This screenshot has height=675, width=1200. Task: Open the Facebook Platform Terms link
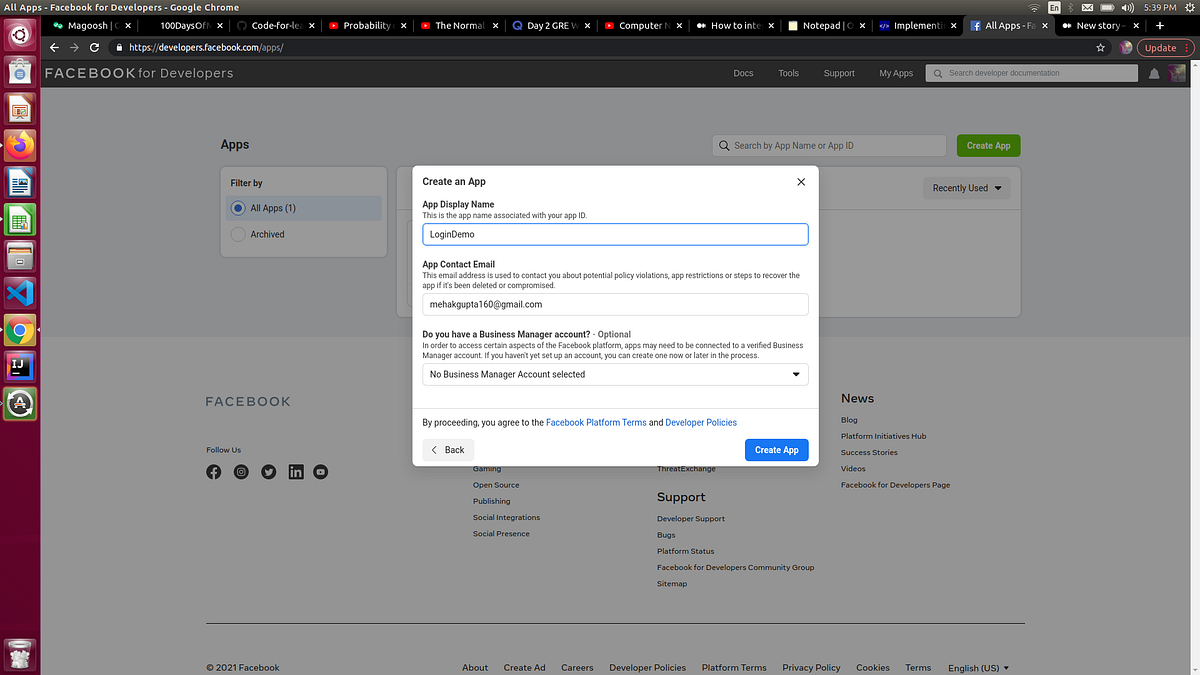point(596,422)
